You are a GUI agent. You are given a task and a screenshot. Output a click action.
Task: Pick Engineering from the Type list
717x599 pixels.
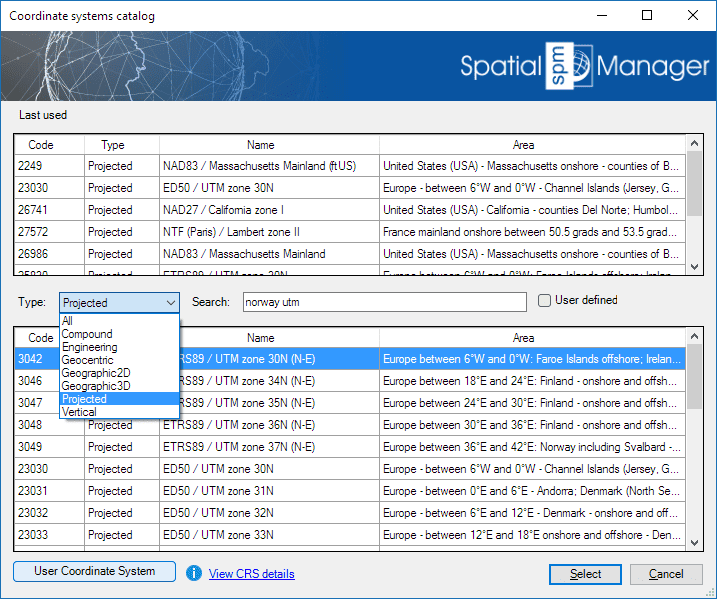click(90, 347)
